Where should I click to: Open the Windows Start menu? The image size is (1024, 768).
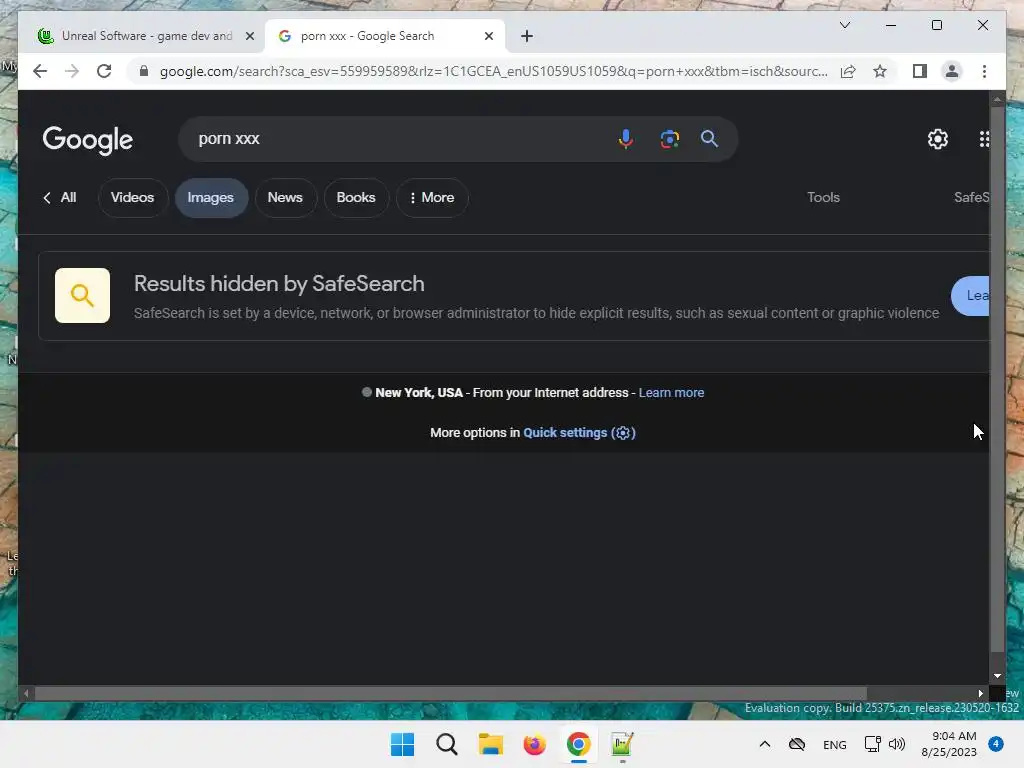coord(402,744)
